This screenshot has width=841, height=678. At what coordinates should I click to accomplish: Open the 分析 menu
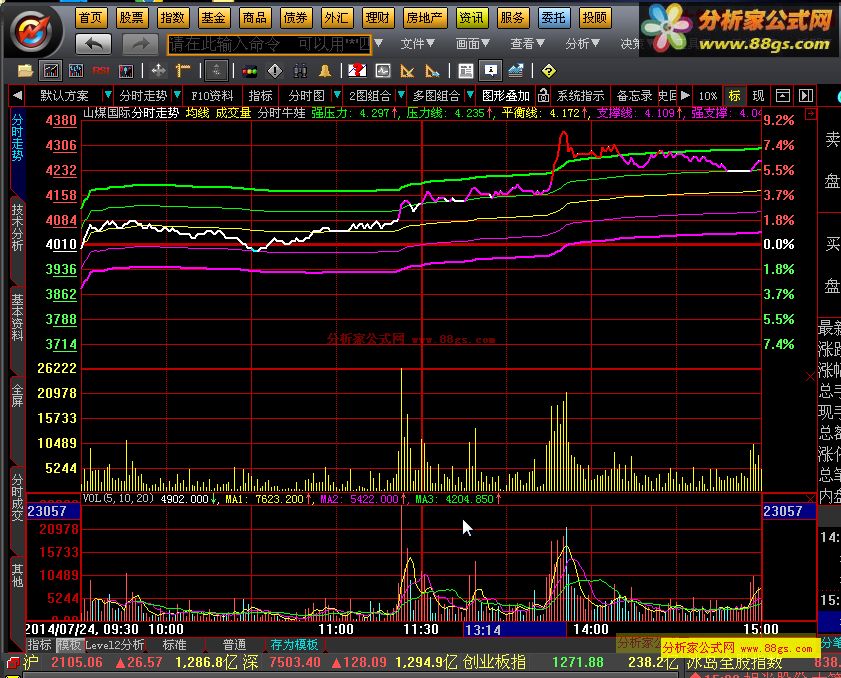[x=582, y=43]
